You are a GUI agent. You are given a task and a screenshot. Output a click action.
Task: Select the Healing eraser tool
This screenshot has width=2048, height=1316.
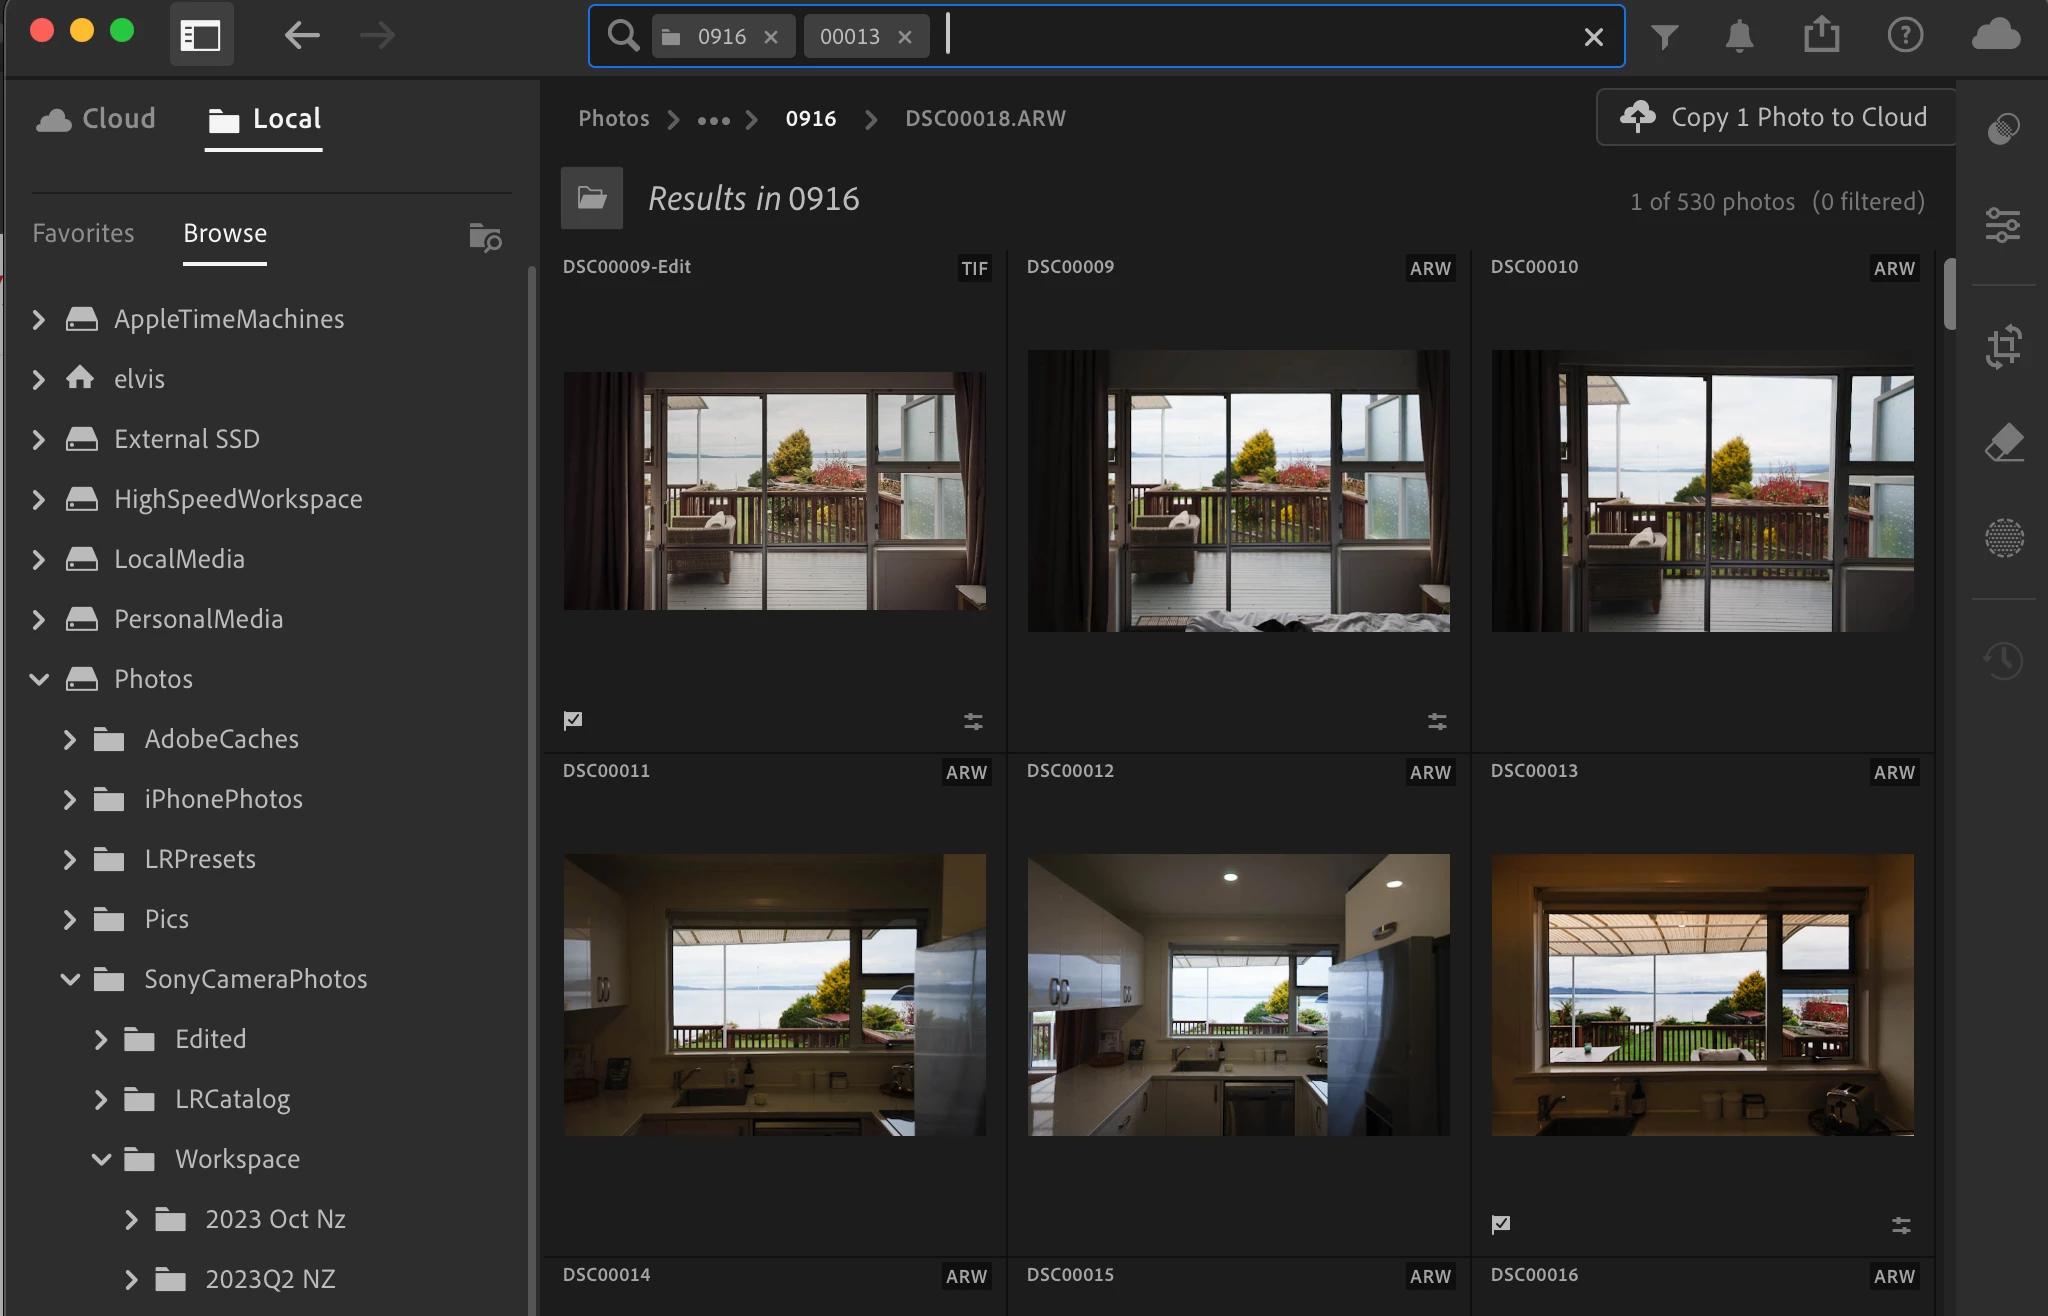pos(2003,442)
